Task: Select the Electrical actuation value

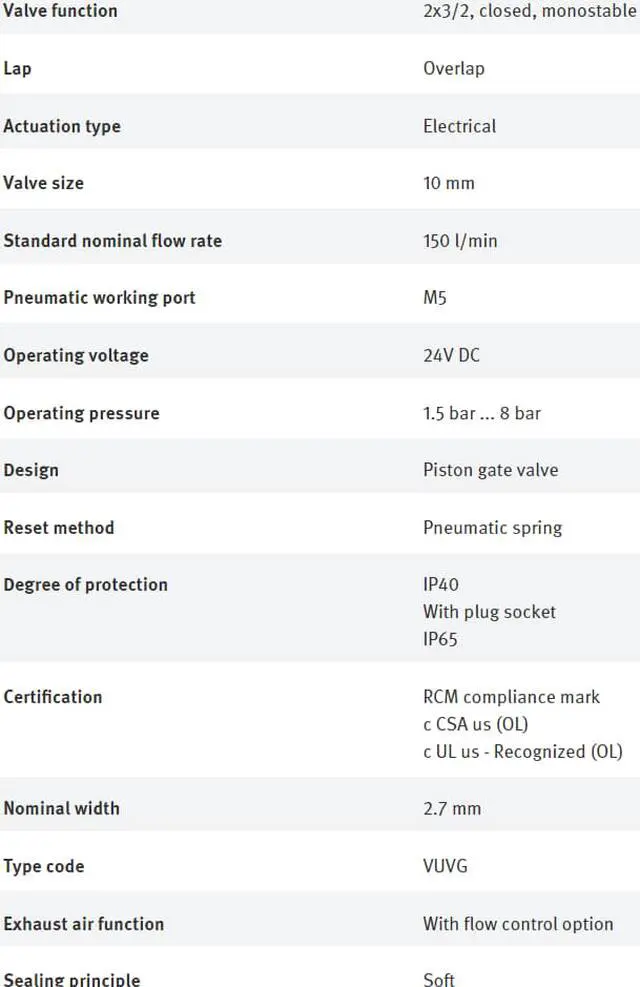Action: (459, 126)
